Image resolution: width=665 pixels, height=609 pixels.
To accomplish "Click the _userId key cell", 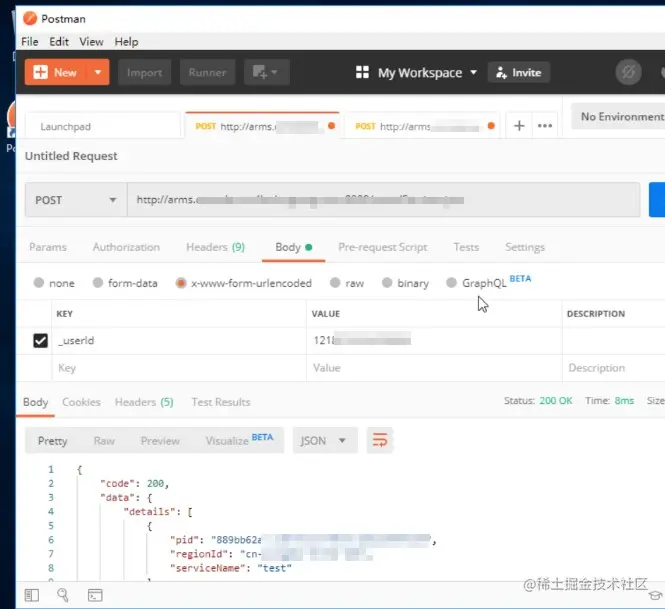I will point(179,340).
